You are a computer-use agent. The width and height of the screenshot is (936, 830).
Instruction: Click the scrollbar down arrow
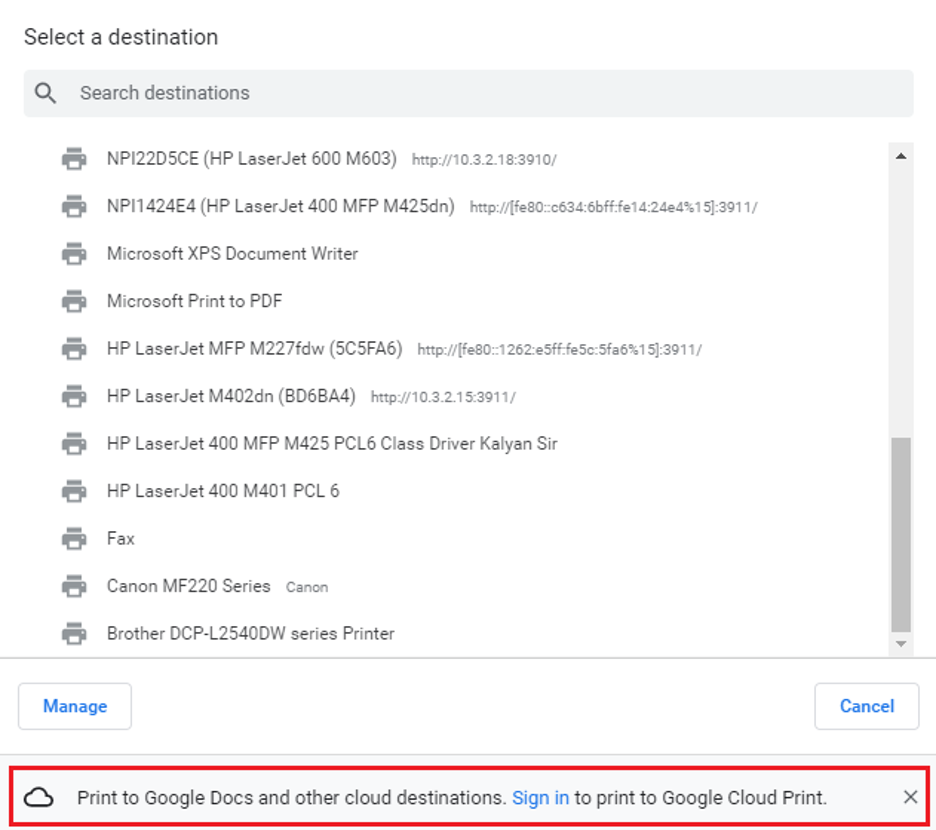tap(900, 644)
